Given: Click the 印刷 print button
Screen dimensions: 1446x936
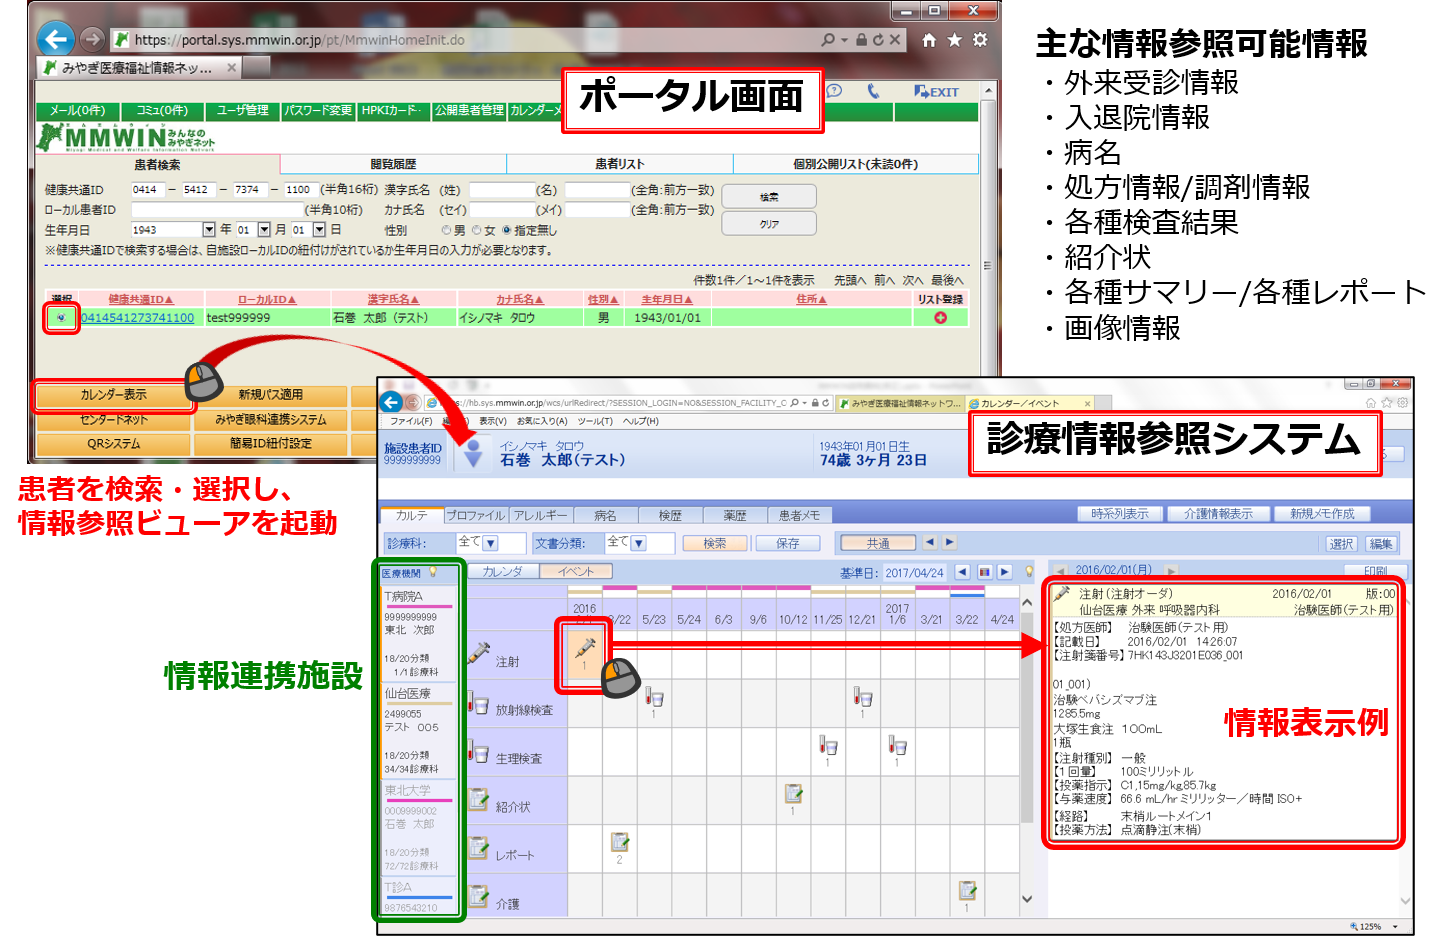Looking at the screenshot, I should pos(1375,571).
